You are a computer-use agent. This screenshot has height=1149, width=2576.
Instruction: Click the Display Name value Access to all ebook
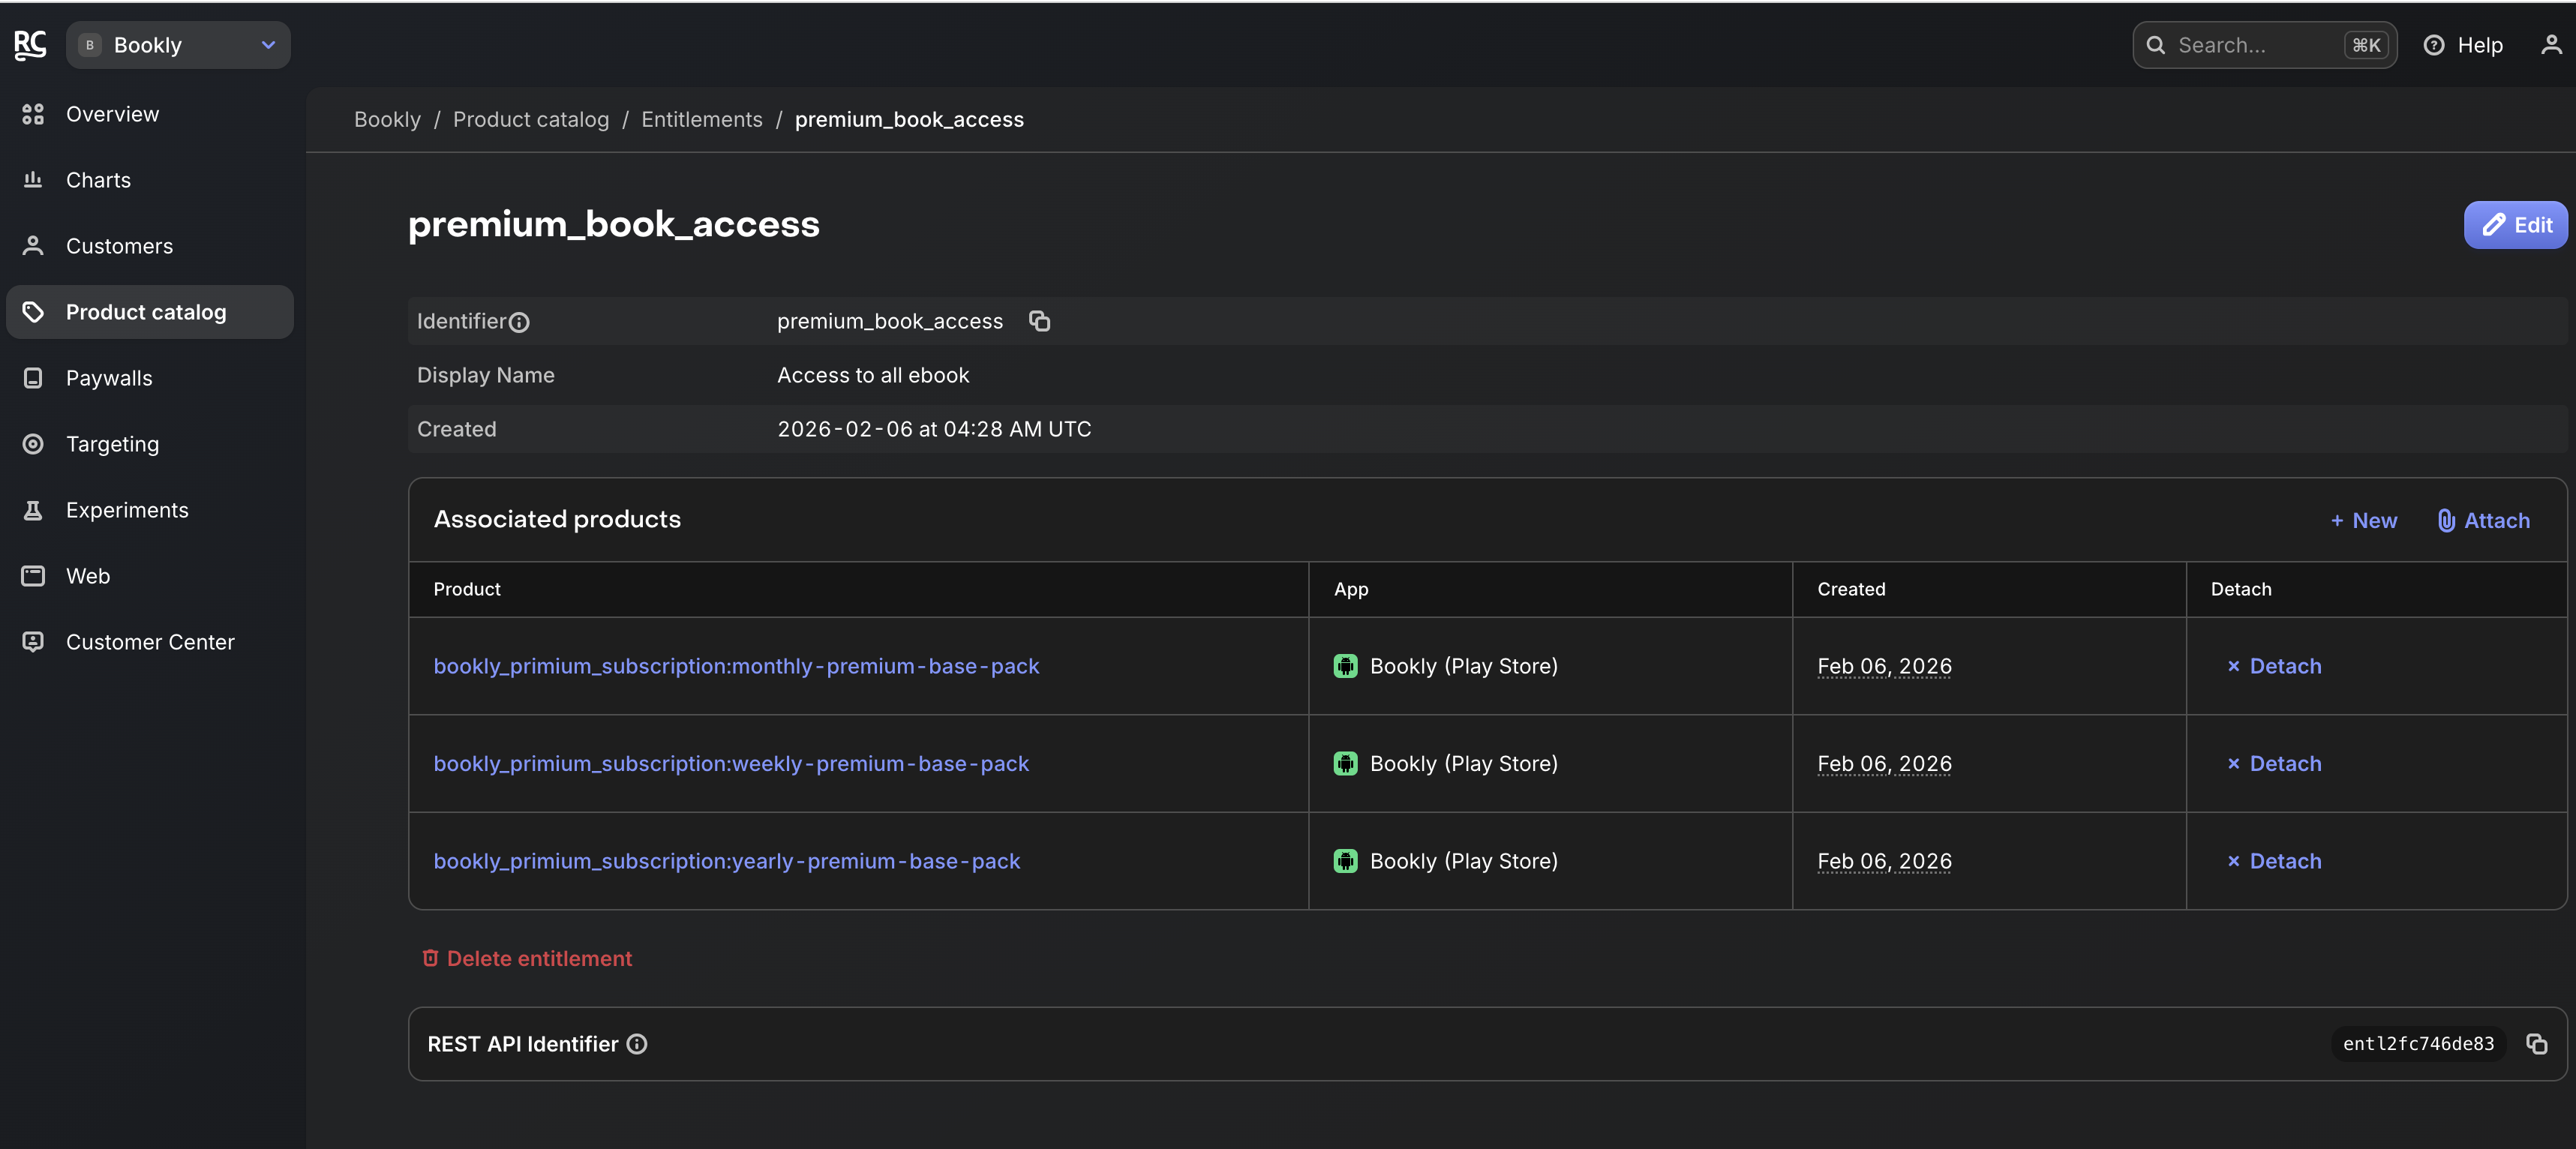click(x=873, y=375)
